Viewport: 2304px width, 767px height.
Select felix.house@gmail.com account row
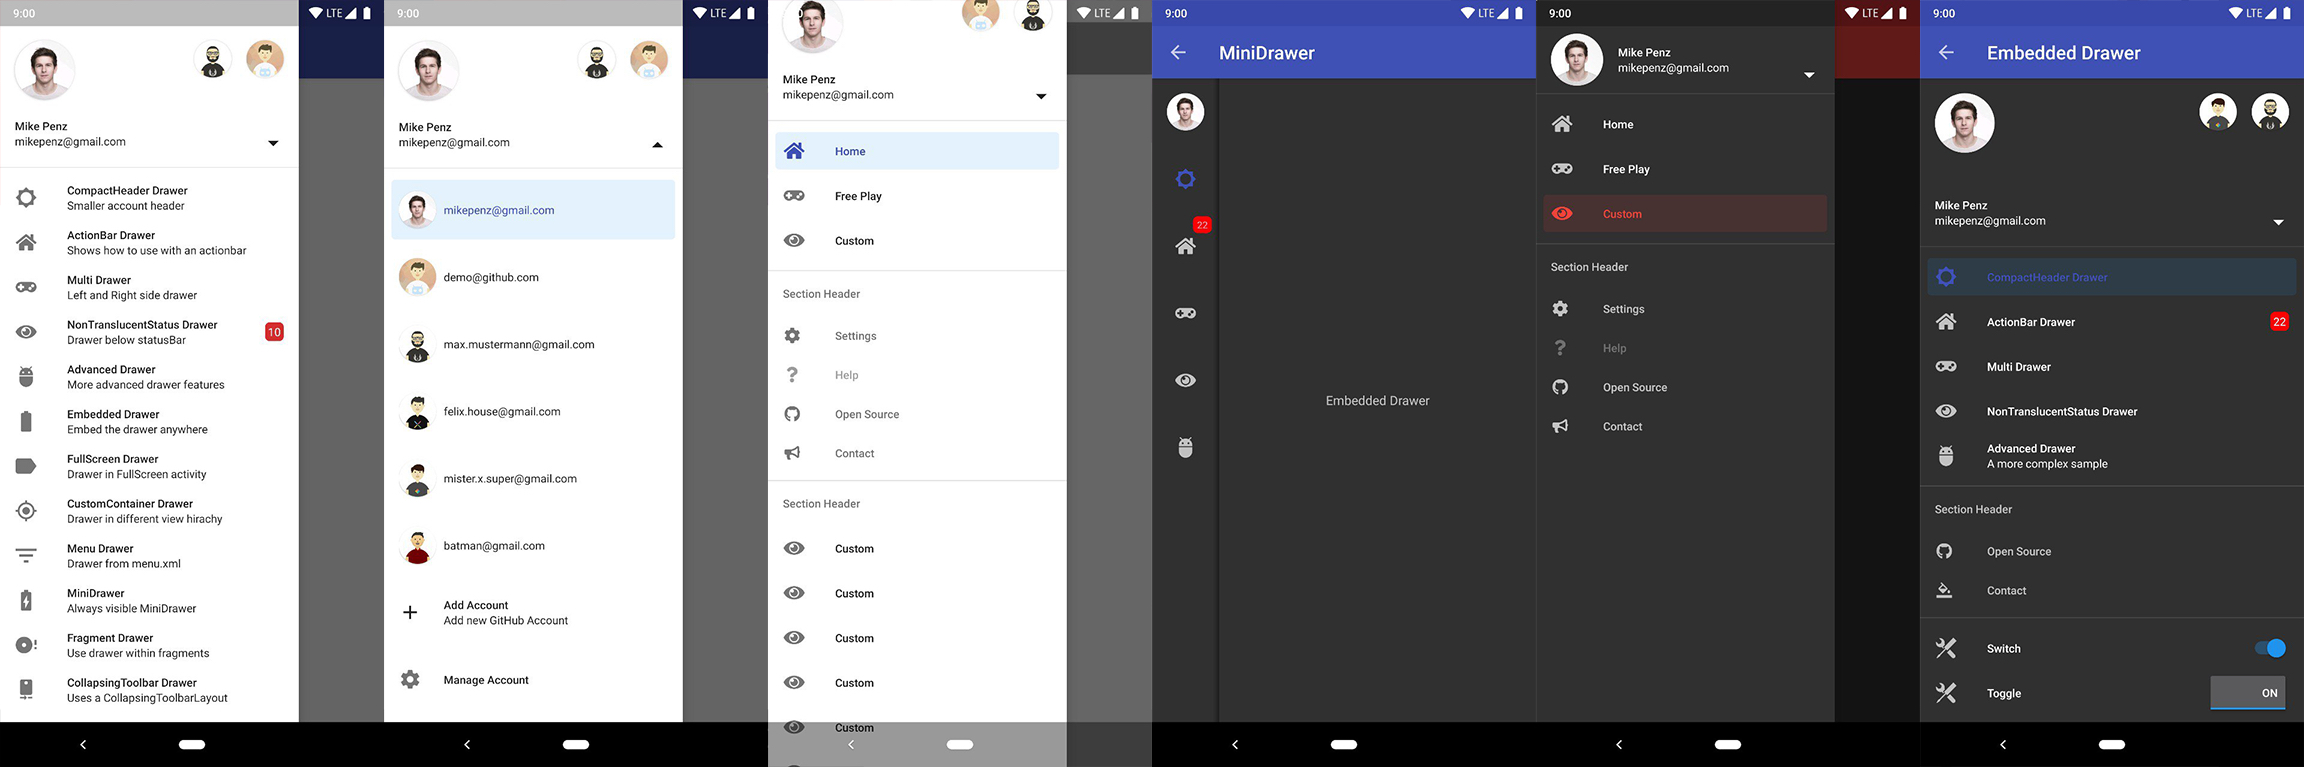533,411
